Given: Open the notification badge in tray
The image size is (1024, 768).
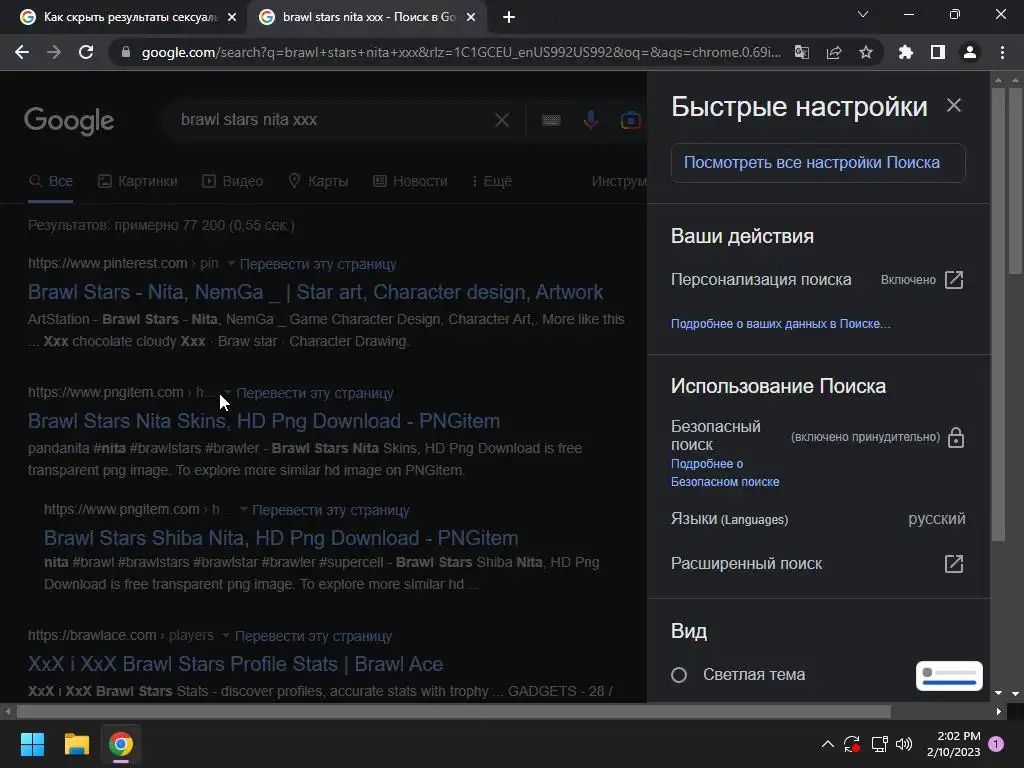Looking at the screenshot, I should click(x=996, y=744).
